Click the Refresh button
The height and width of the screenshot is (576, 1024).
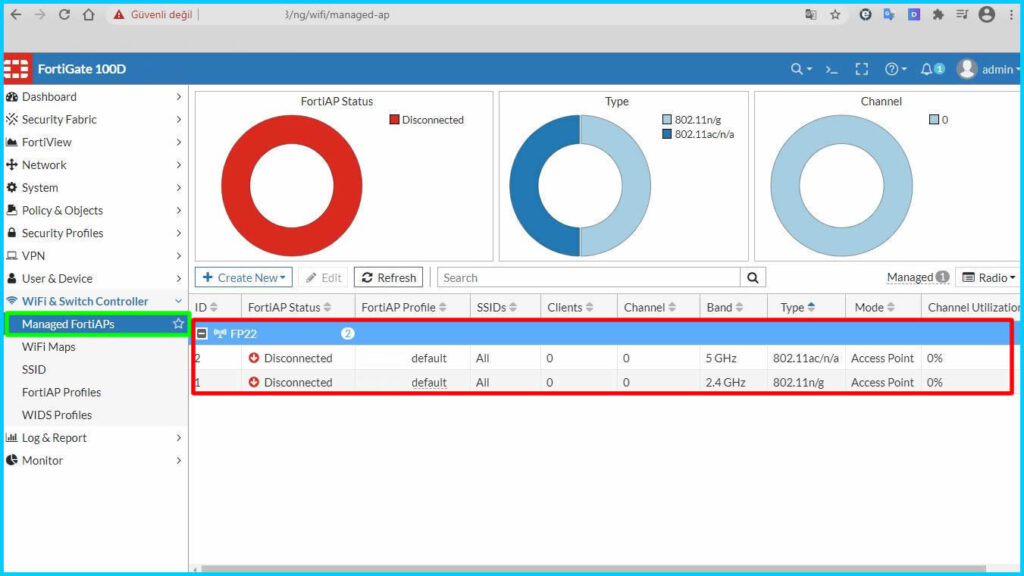coord(389,278)
